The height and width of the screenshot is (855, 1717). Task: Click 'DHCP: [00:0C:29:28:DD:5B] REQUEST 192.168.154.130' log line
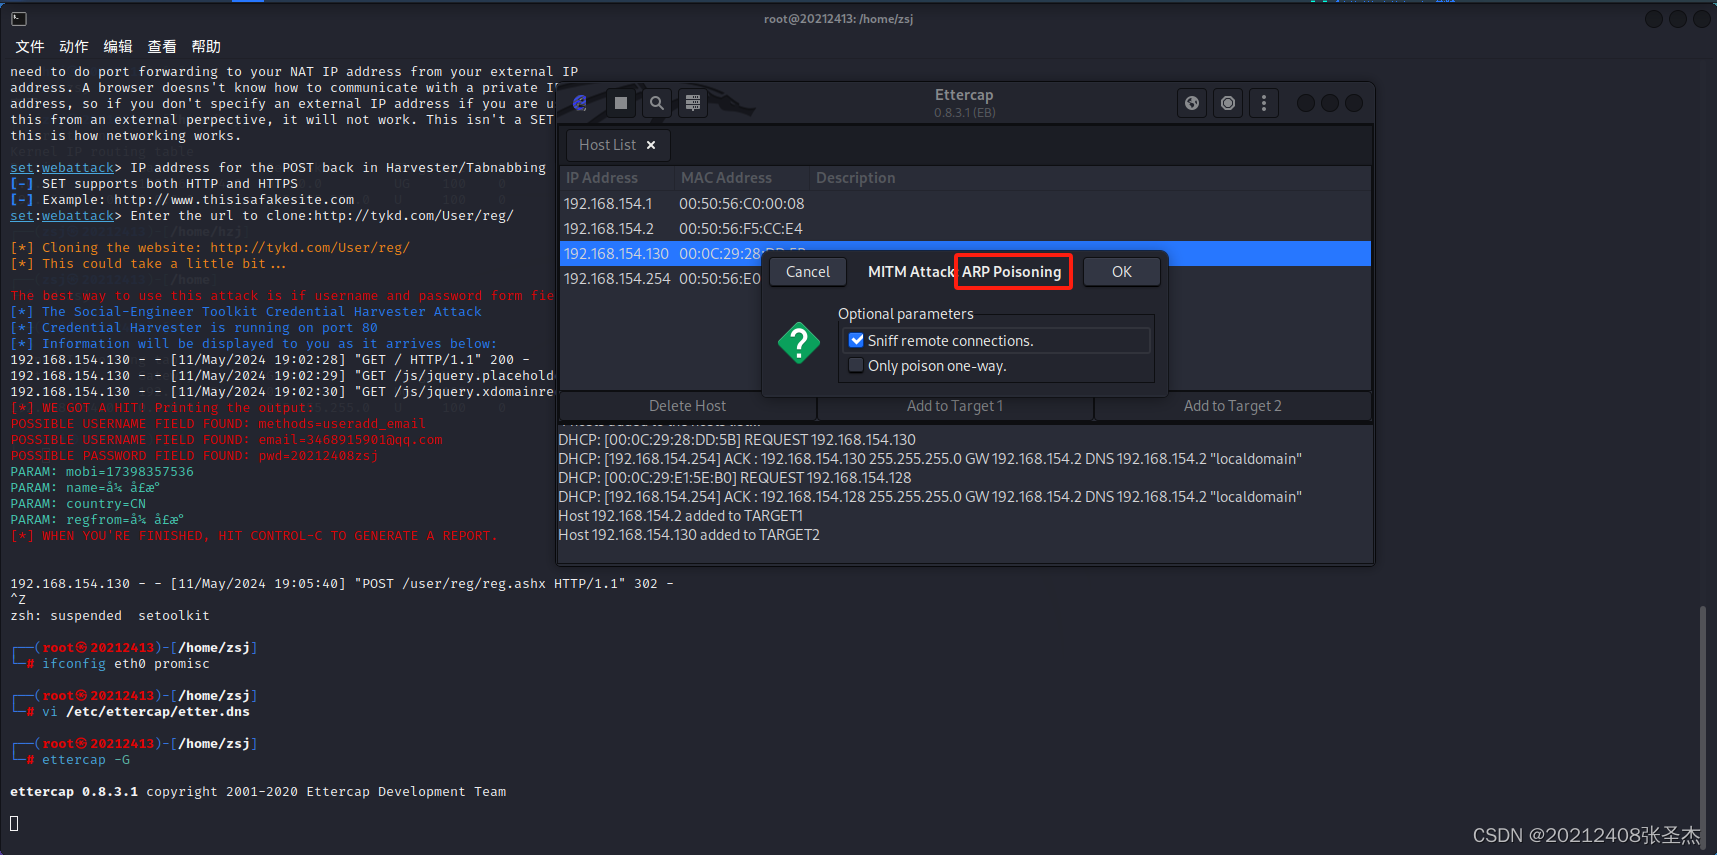tap(737, 440)
